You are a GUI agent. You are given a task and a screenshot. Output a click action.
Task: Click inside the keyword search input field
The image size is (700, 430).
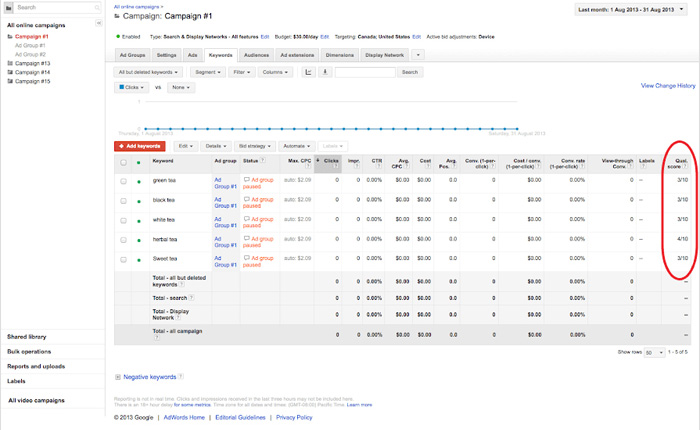365,72
